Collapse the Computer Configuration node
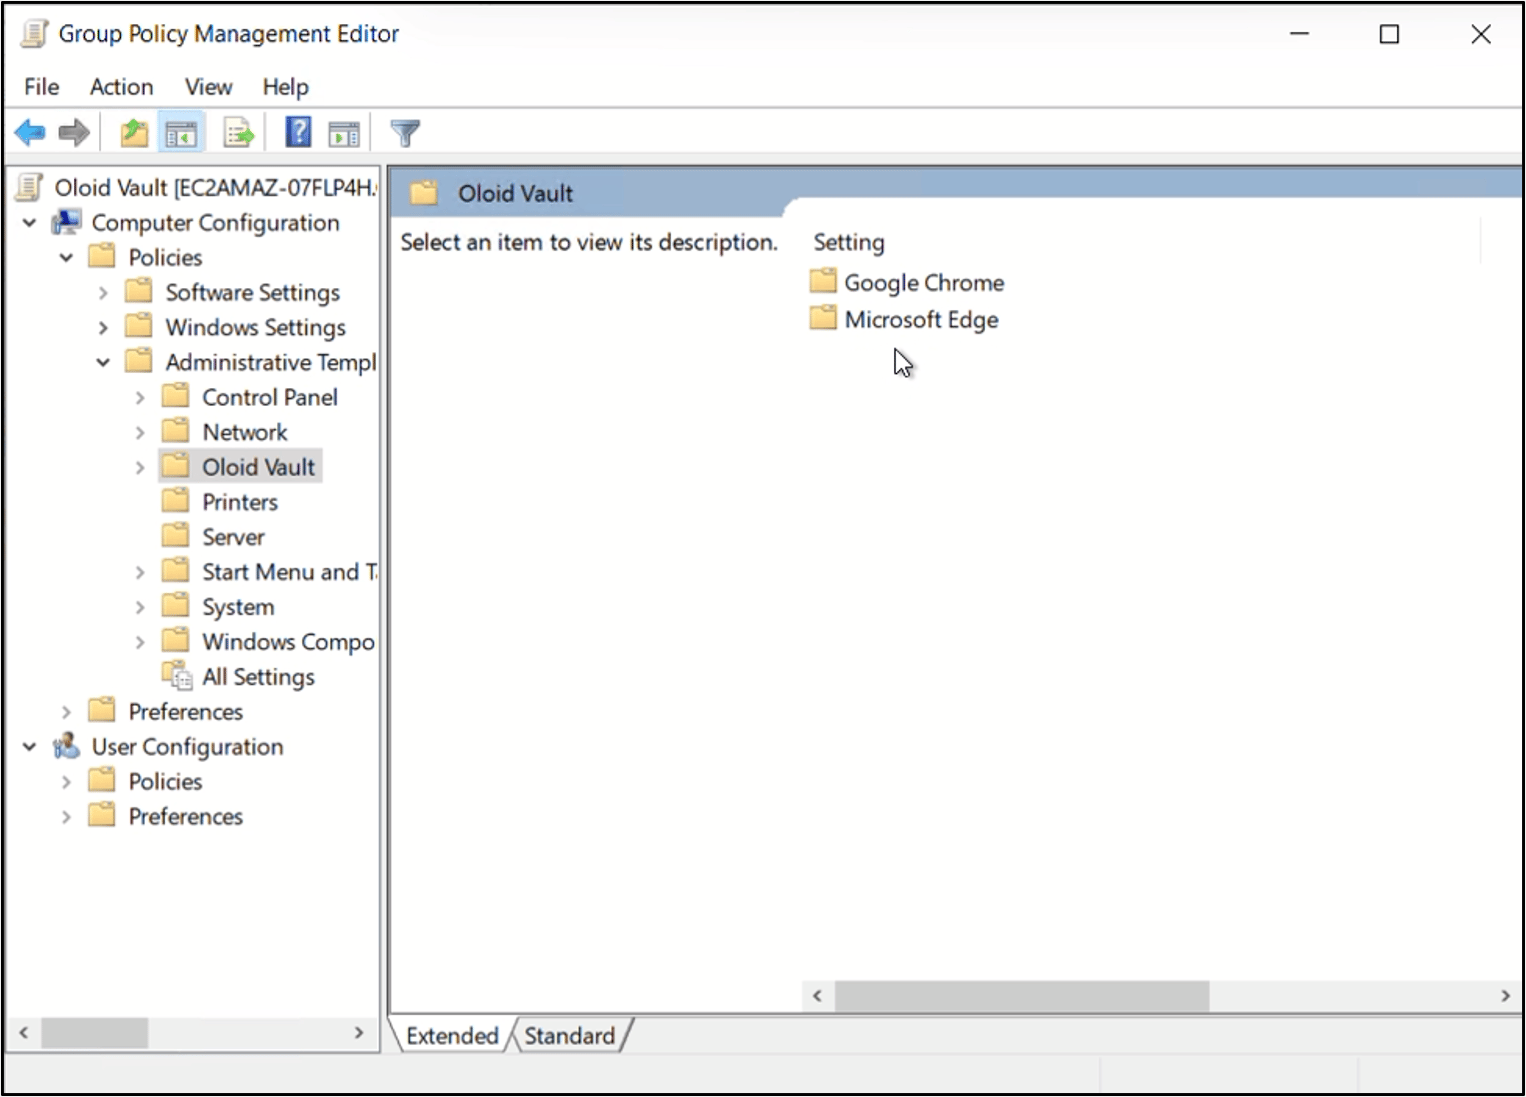 [x=30, y=222]
